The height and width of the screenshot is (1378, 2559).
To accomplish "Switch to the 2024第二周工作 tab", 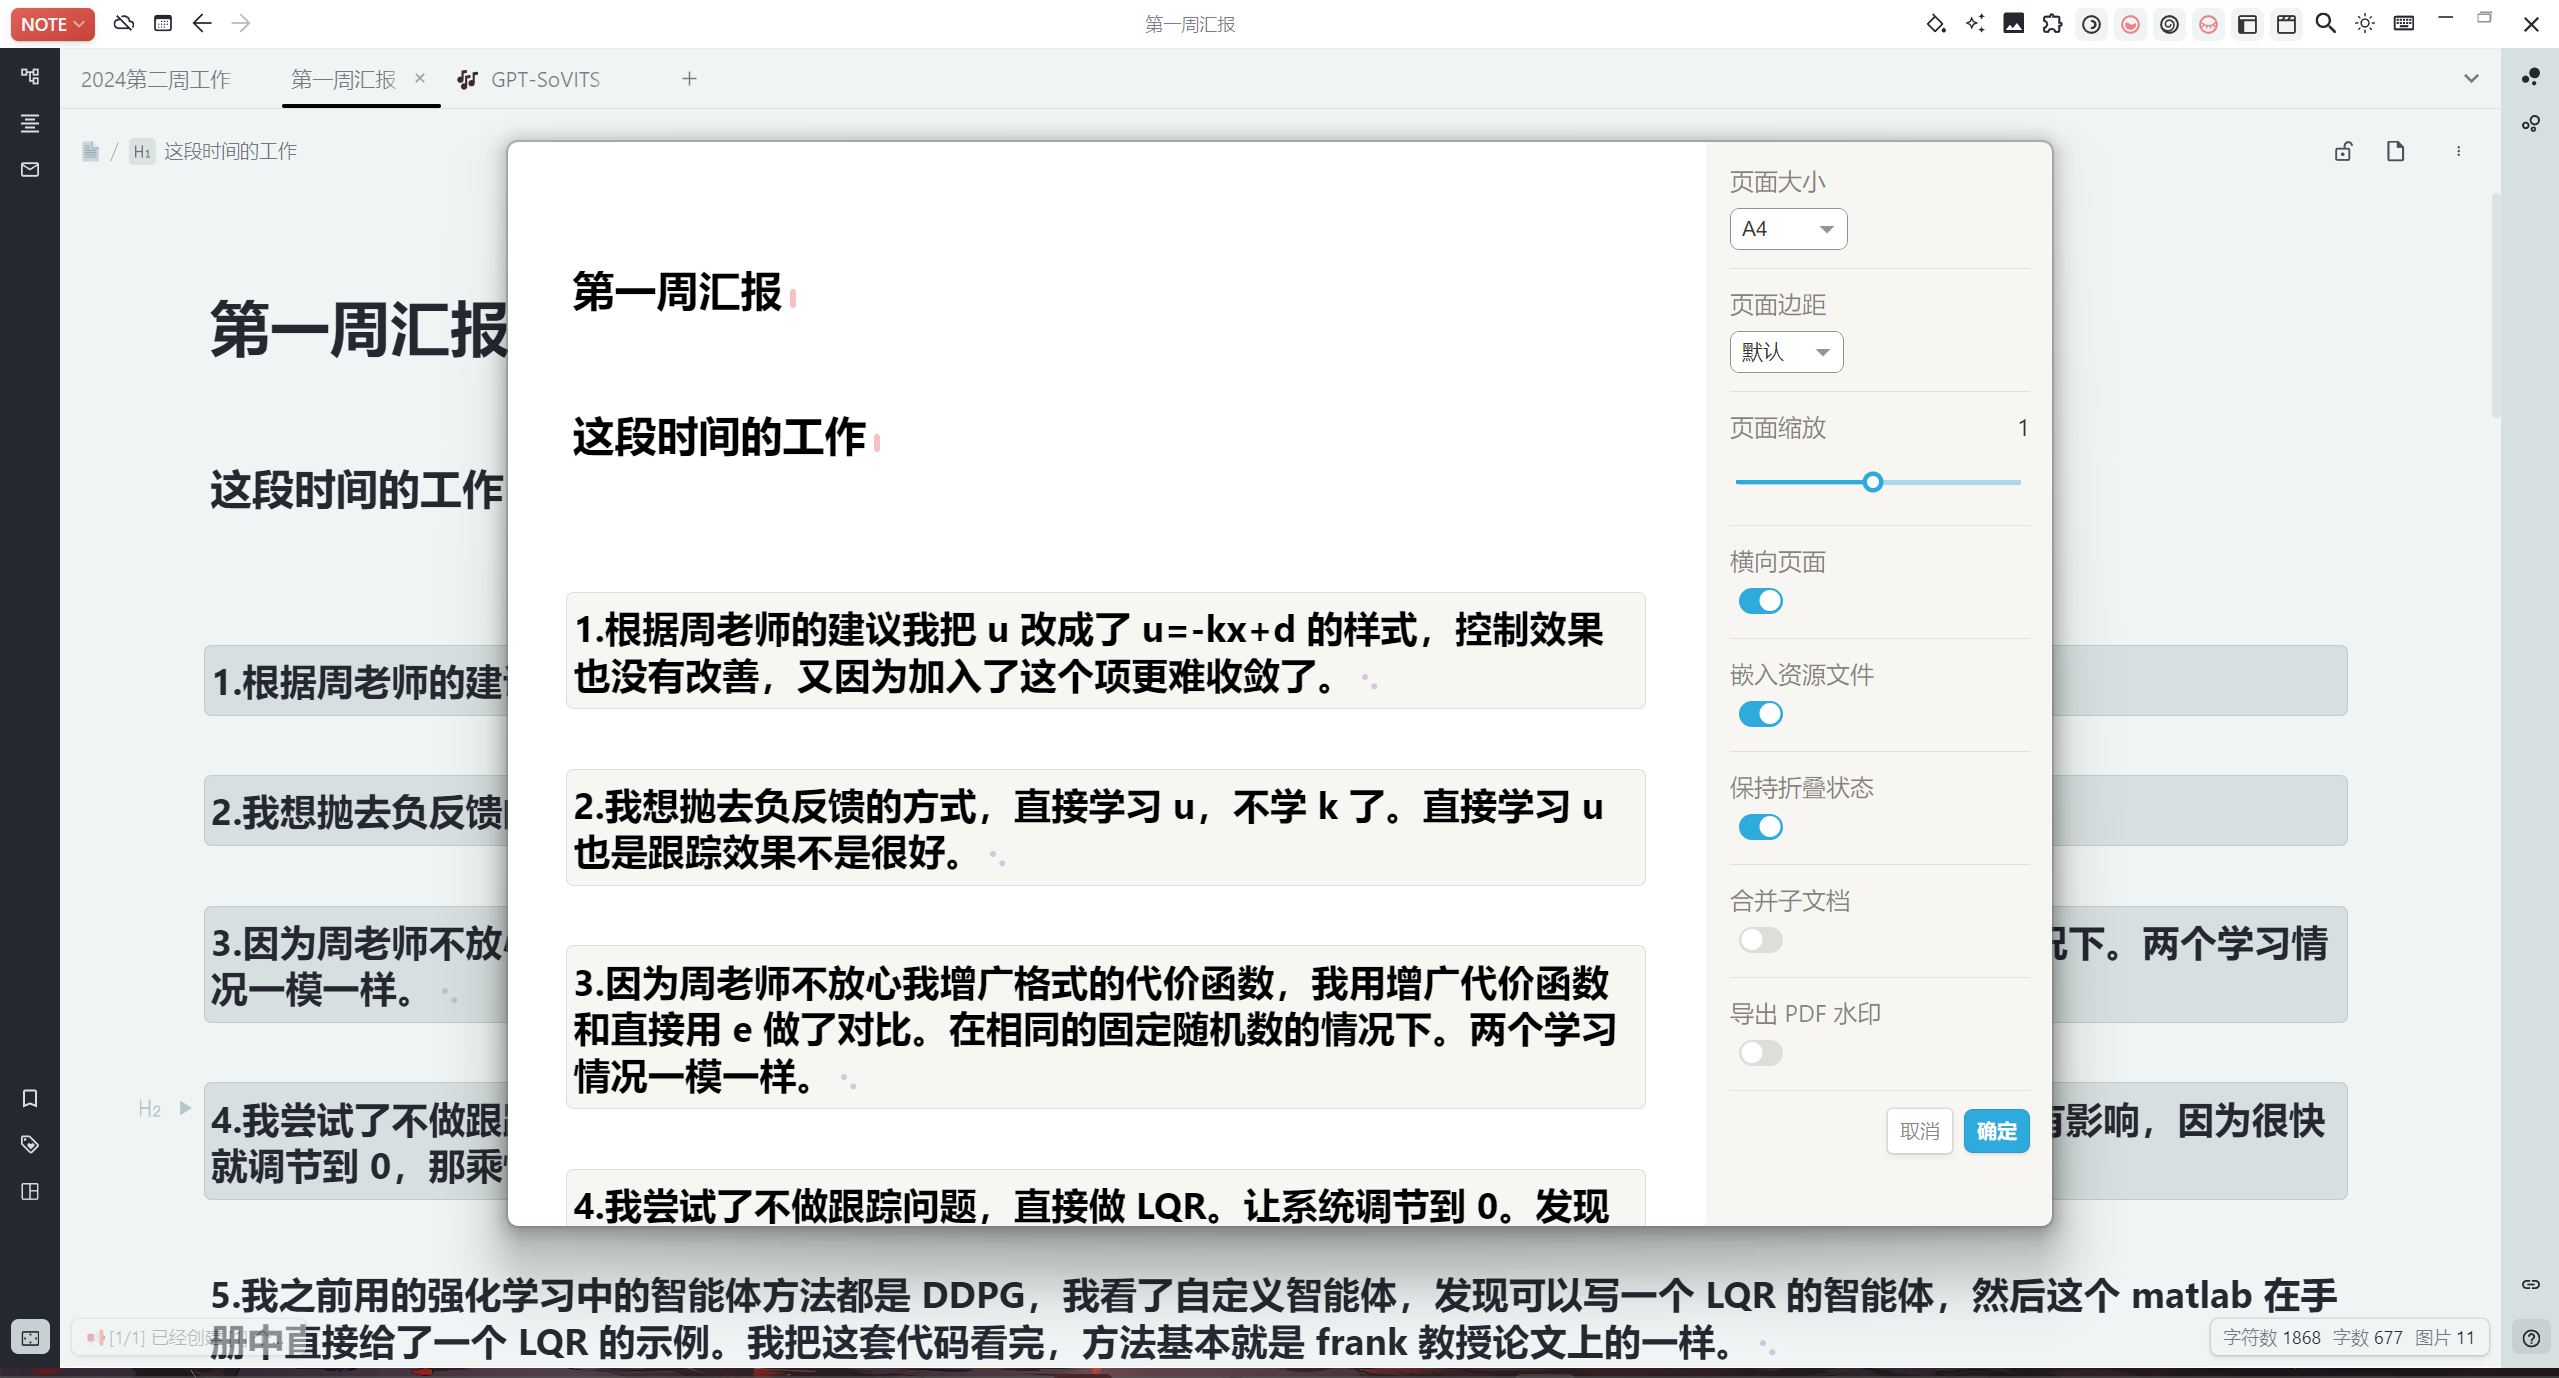I will point(156,80).
